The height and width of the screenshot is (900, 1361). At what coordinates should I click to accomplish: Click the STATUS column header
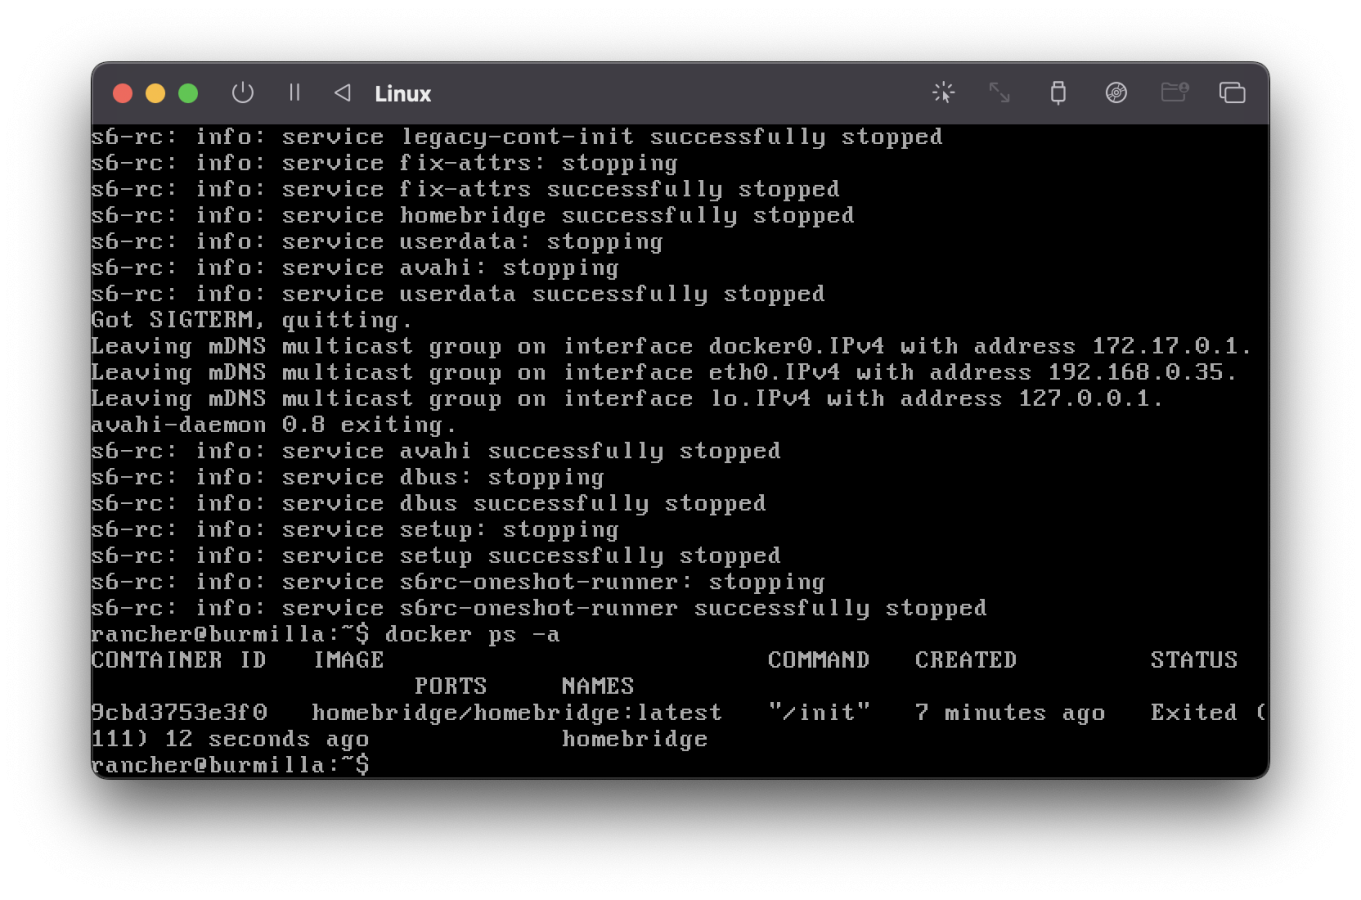(x=1193, y=660)
